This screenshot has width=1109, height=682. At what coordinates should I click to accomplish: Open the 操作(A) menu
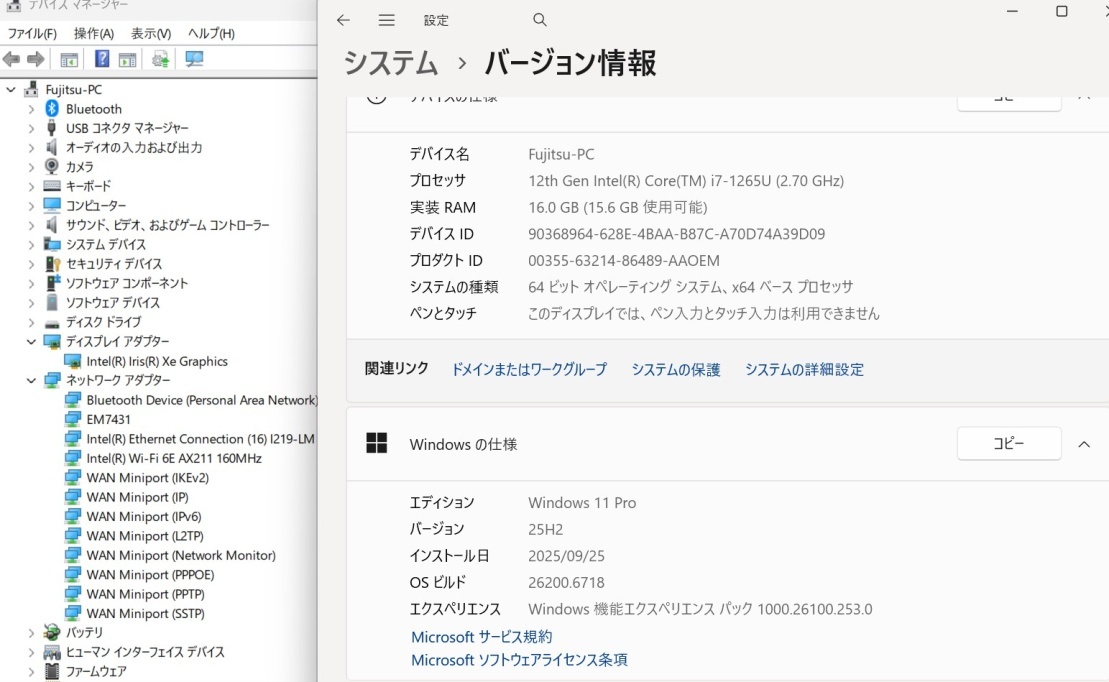click(x=93, y=33)
